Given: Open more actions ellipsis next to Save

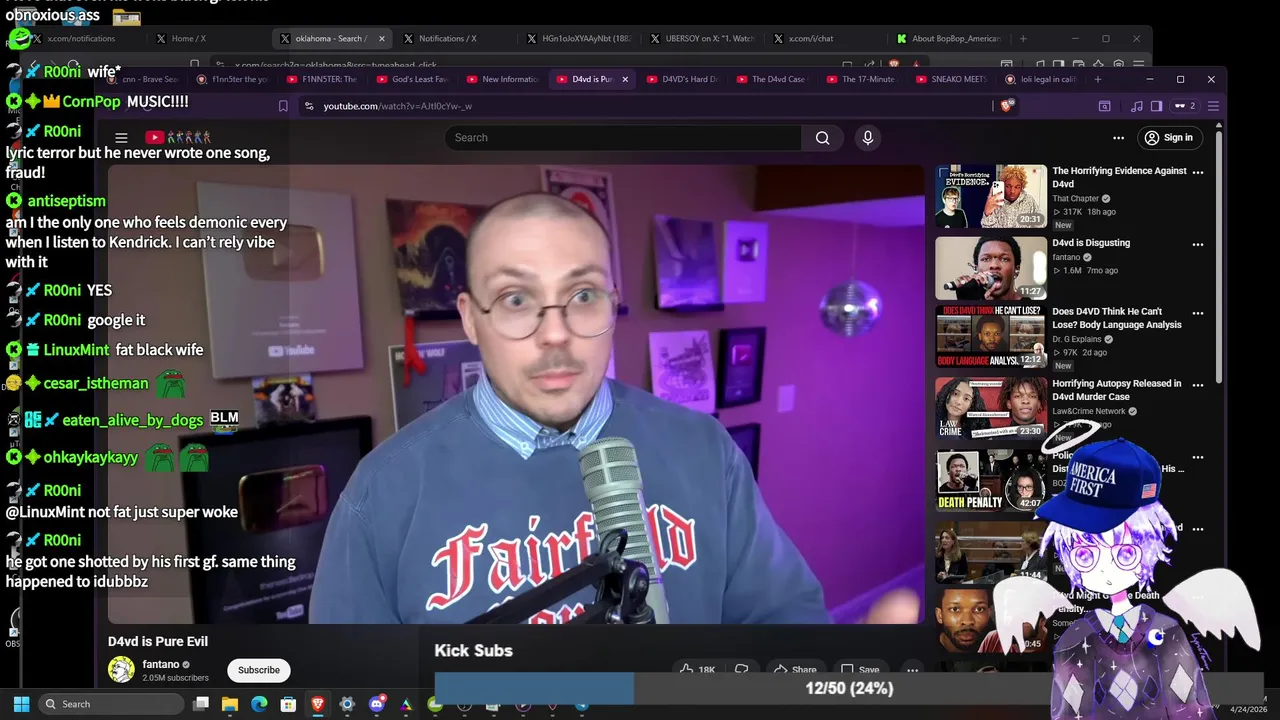Looking at the screenshot, I should click(x=912, y=670).
